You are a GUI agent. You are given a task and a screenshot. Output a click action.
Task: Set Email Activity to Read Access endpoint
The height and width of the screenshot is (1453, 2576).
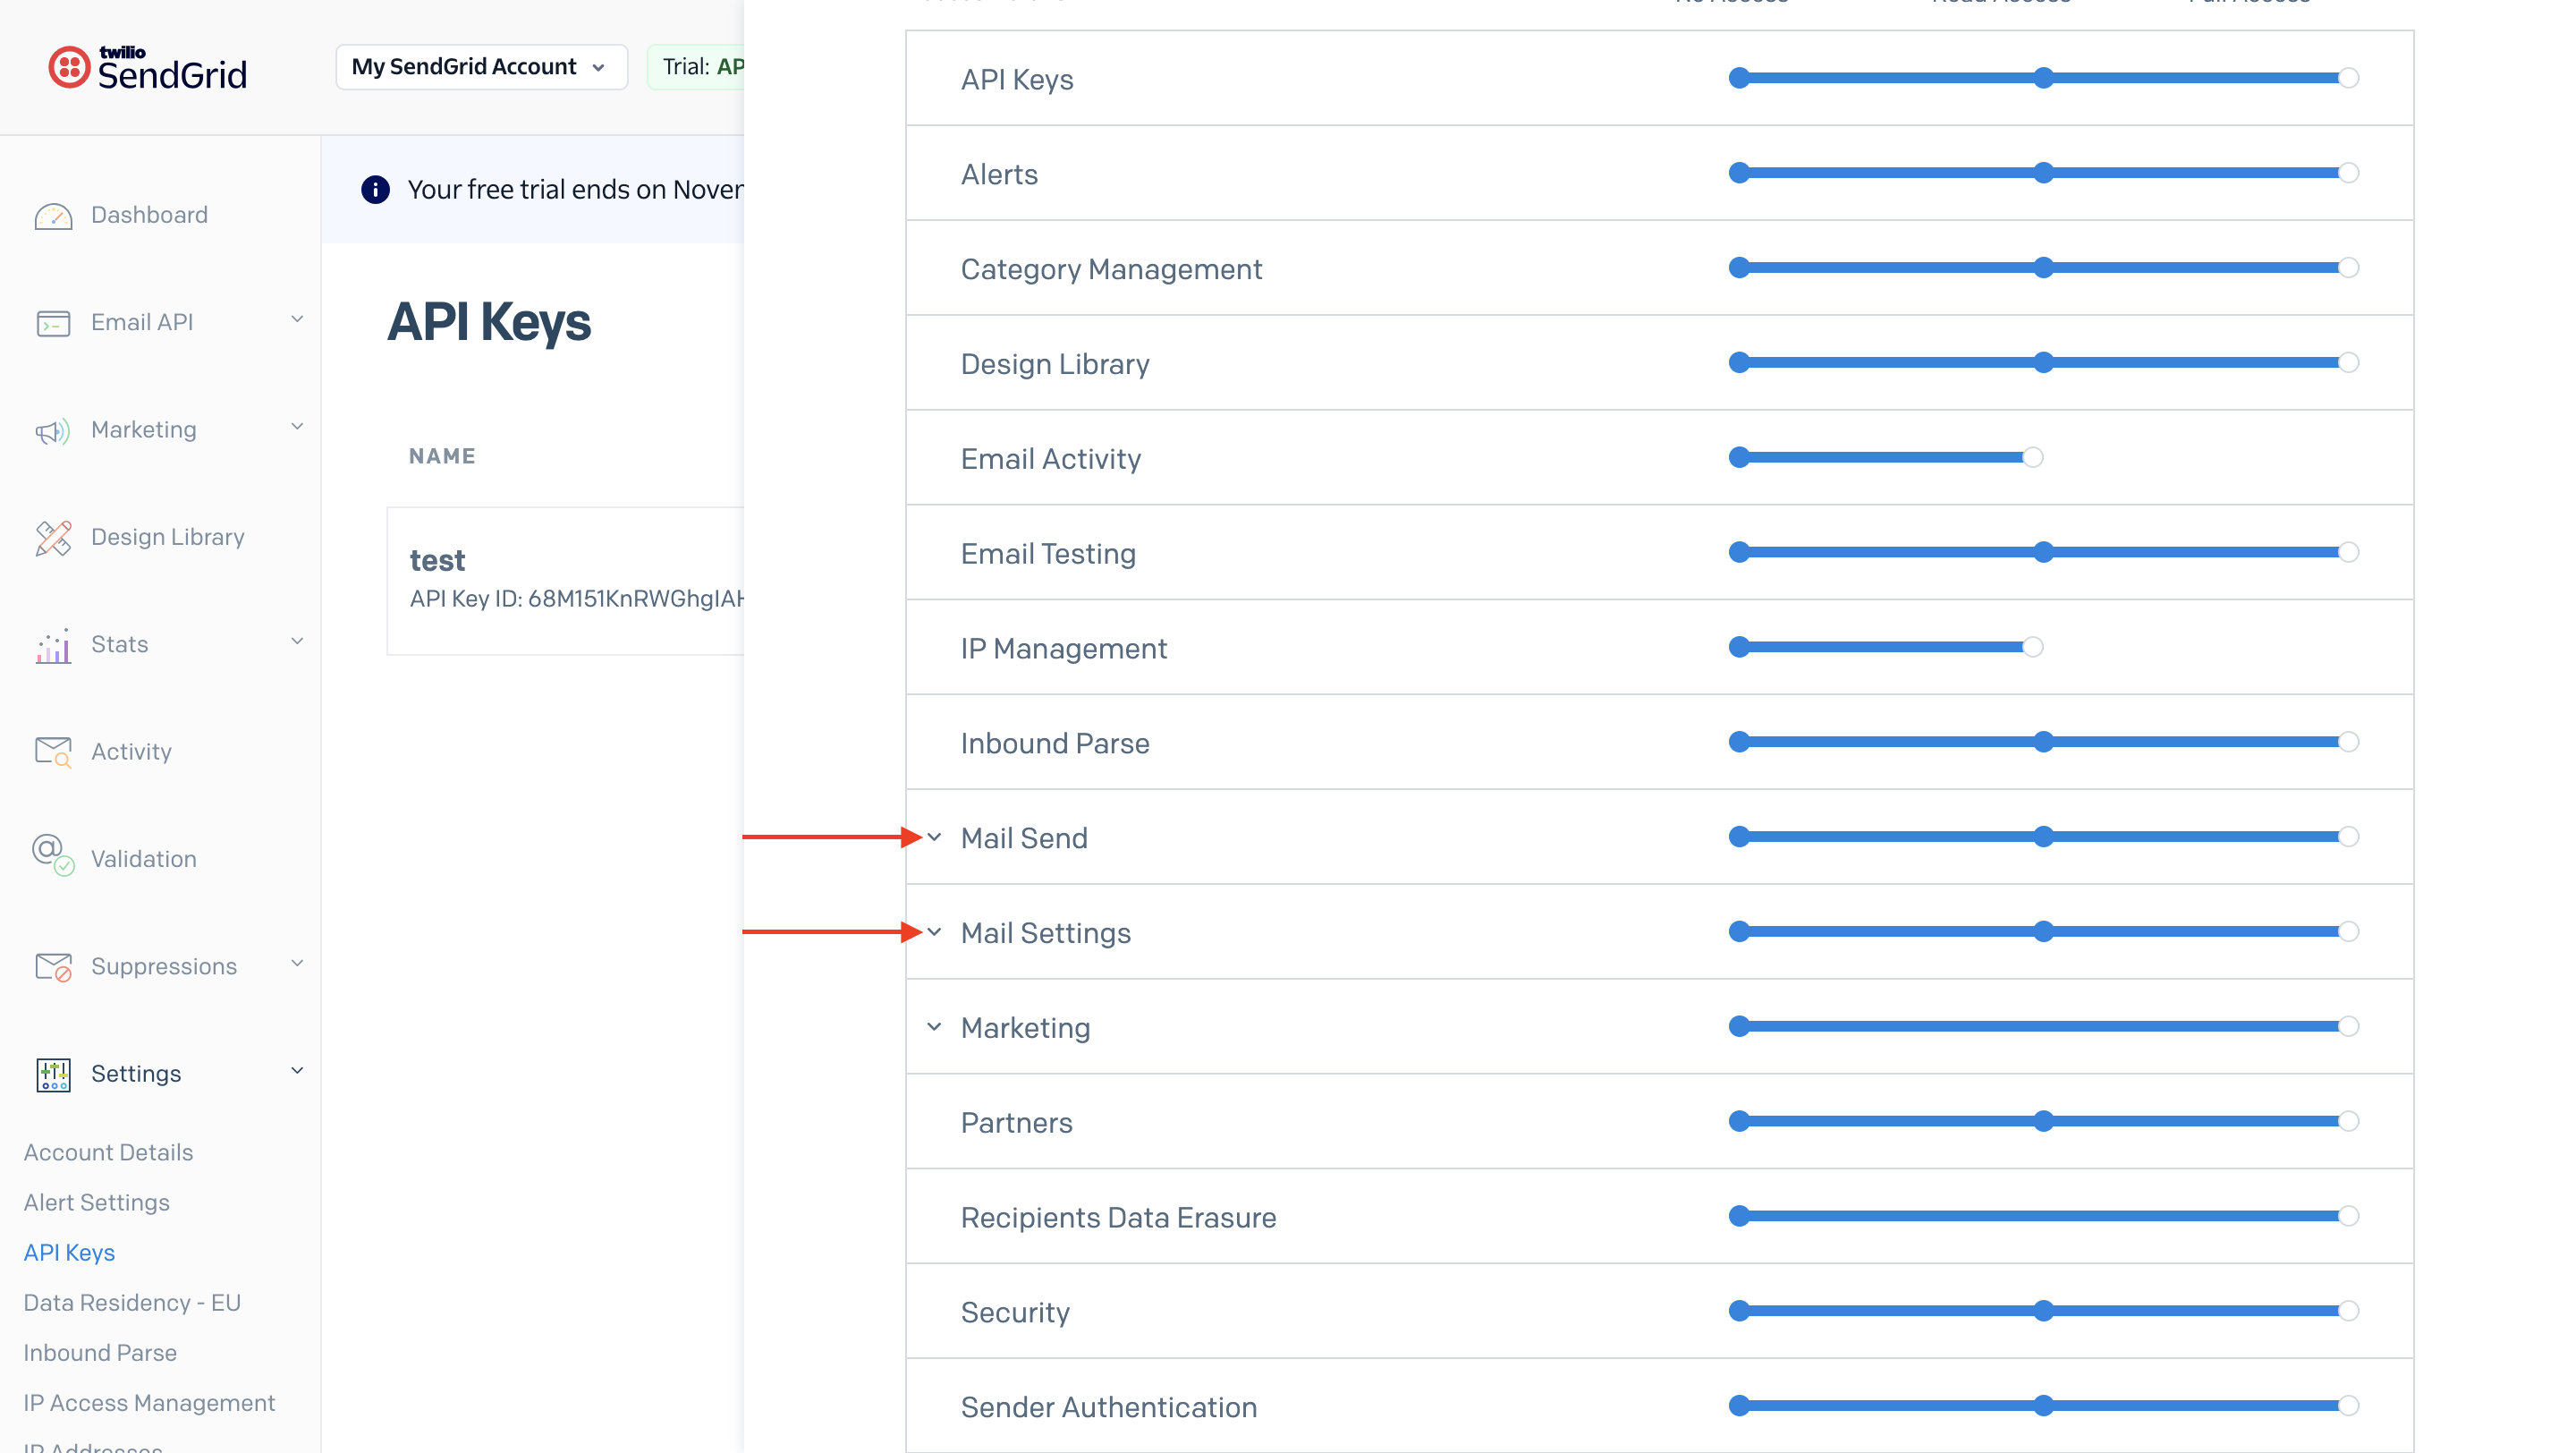click(x=2032, y=458)
